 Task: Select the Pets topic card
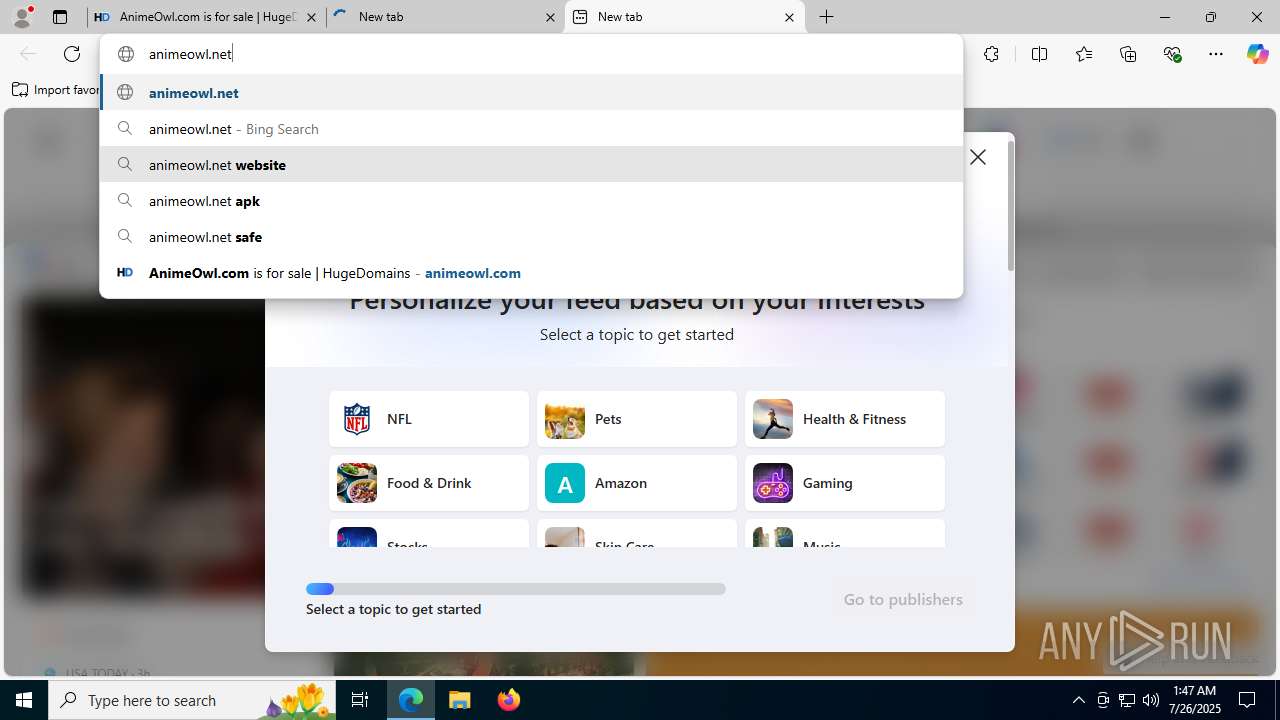tap(637, 419)
